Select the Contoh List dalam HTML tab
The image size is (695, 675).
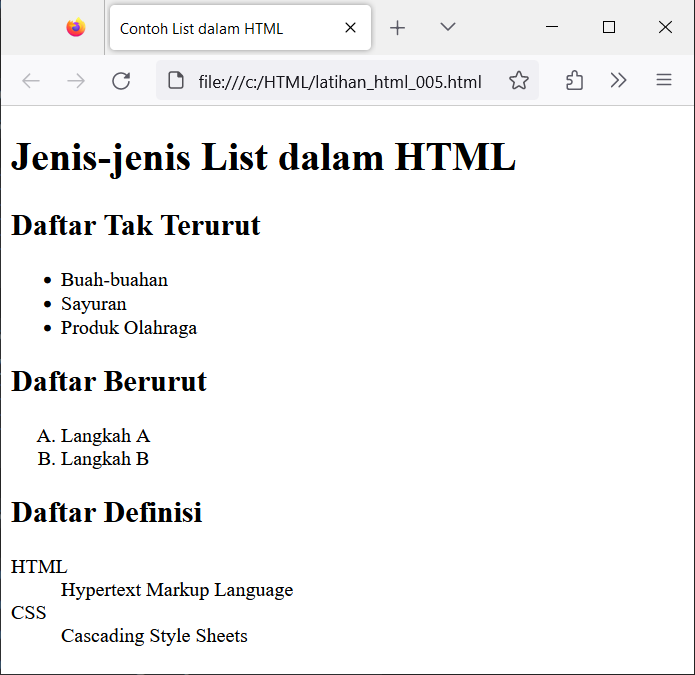[x=240, y=28]
